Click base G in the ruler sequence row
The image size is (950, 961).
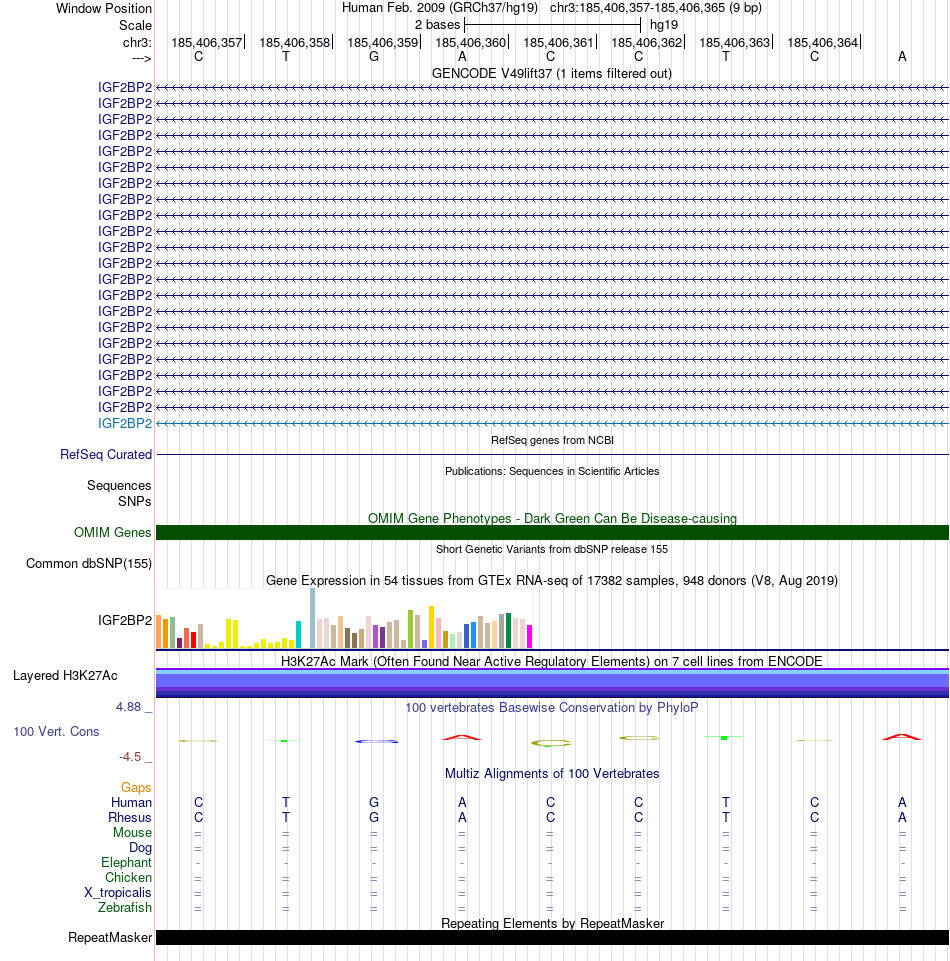pyautogui.click(x=374, y=56)
